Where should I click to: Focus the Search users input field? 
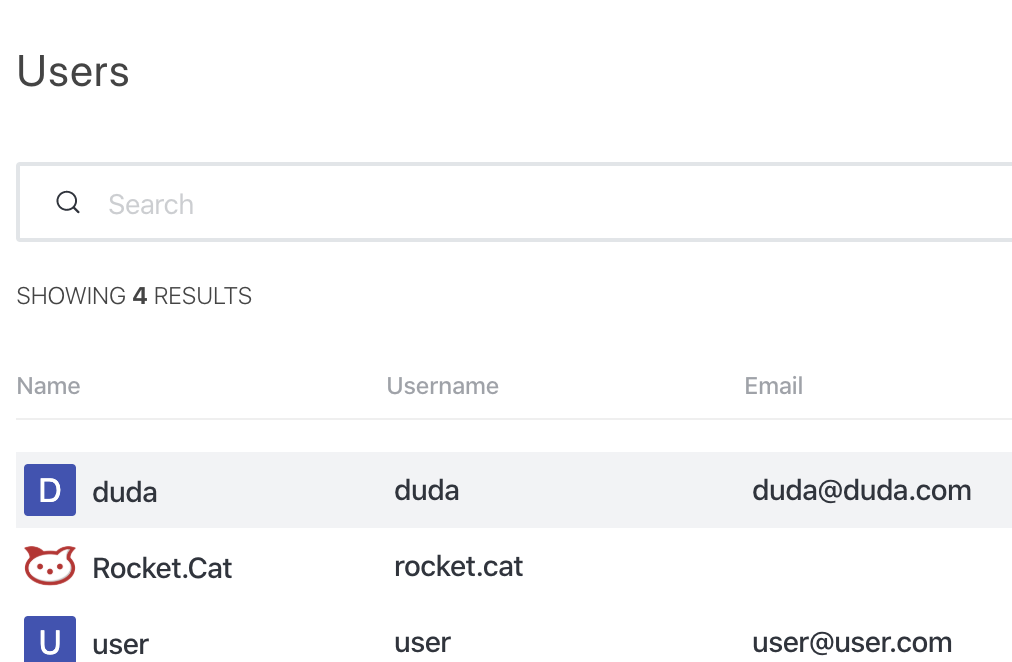(x=515, y=203)
